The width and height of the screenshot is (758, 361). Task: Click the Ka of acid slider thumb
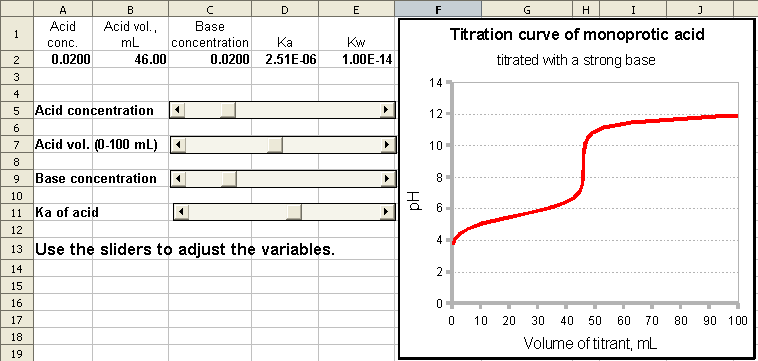294,212
